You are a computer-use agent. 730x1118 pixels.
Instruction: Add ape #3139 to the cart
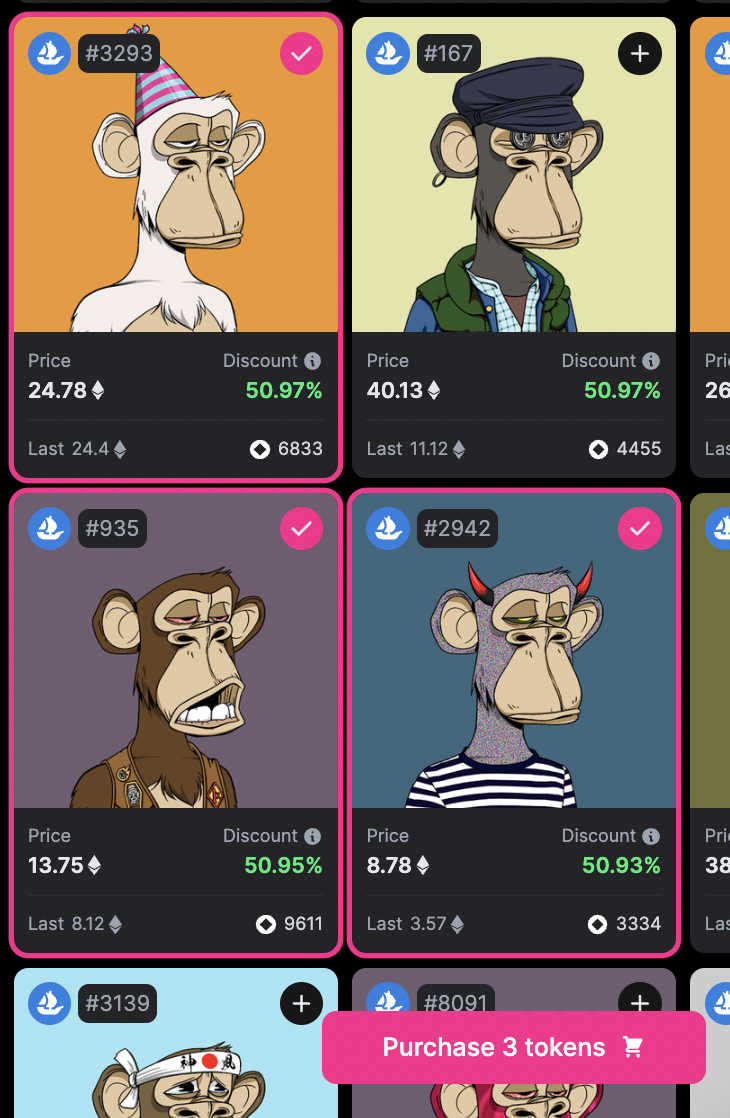(302, 1003)
